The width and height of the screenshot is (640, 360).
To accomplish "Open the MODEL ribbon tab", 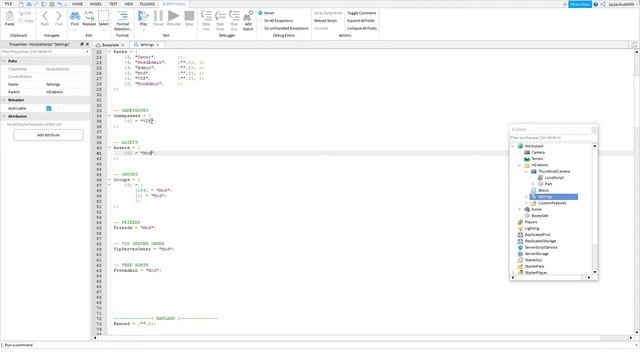I will [x=96, y=4].
